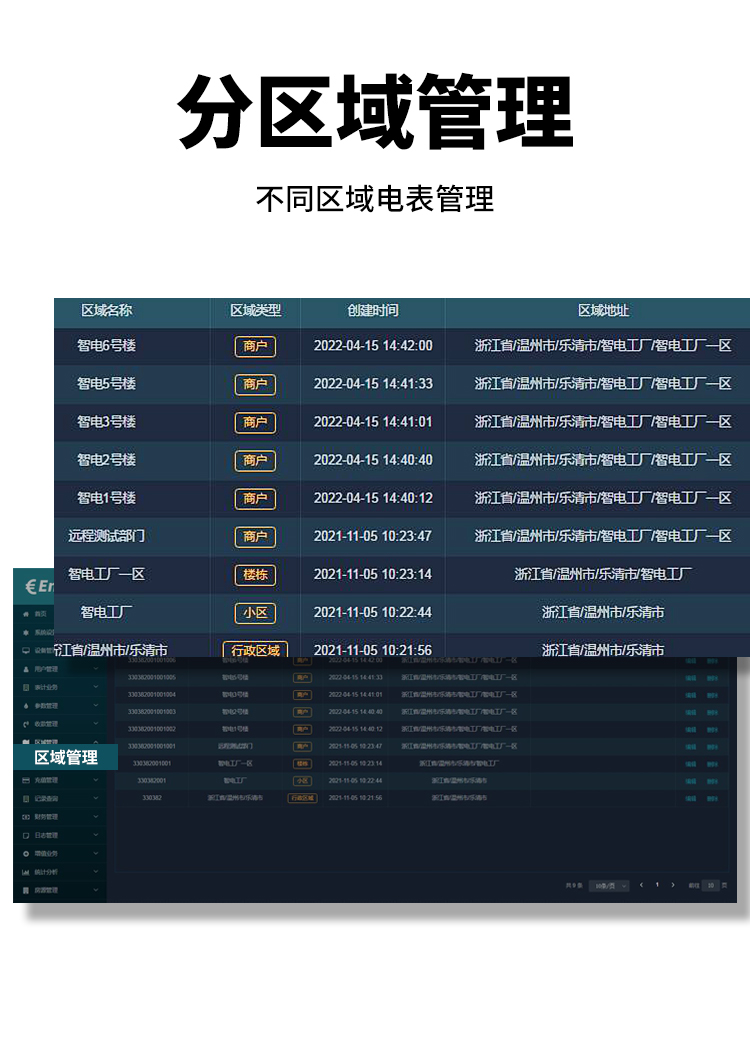Select the 用户管理 person icon
Viewport: 750px width, 1058px height.
coord(26,668)
